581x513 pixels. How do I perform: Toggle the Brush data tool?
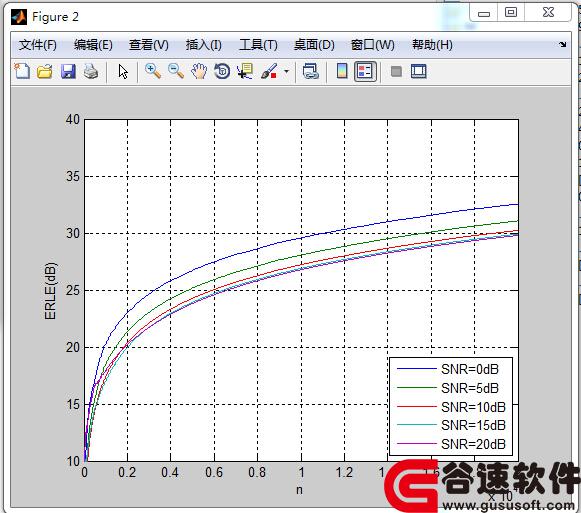tap(269, 71)
